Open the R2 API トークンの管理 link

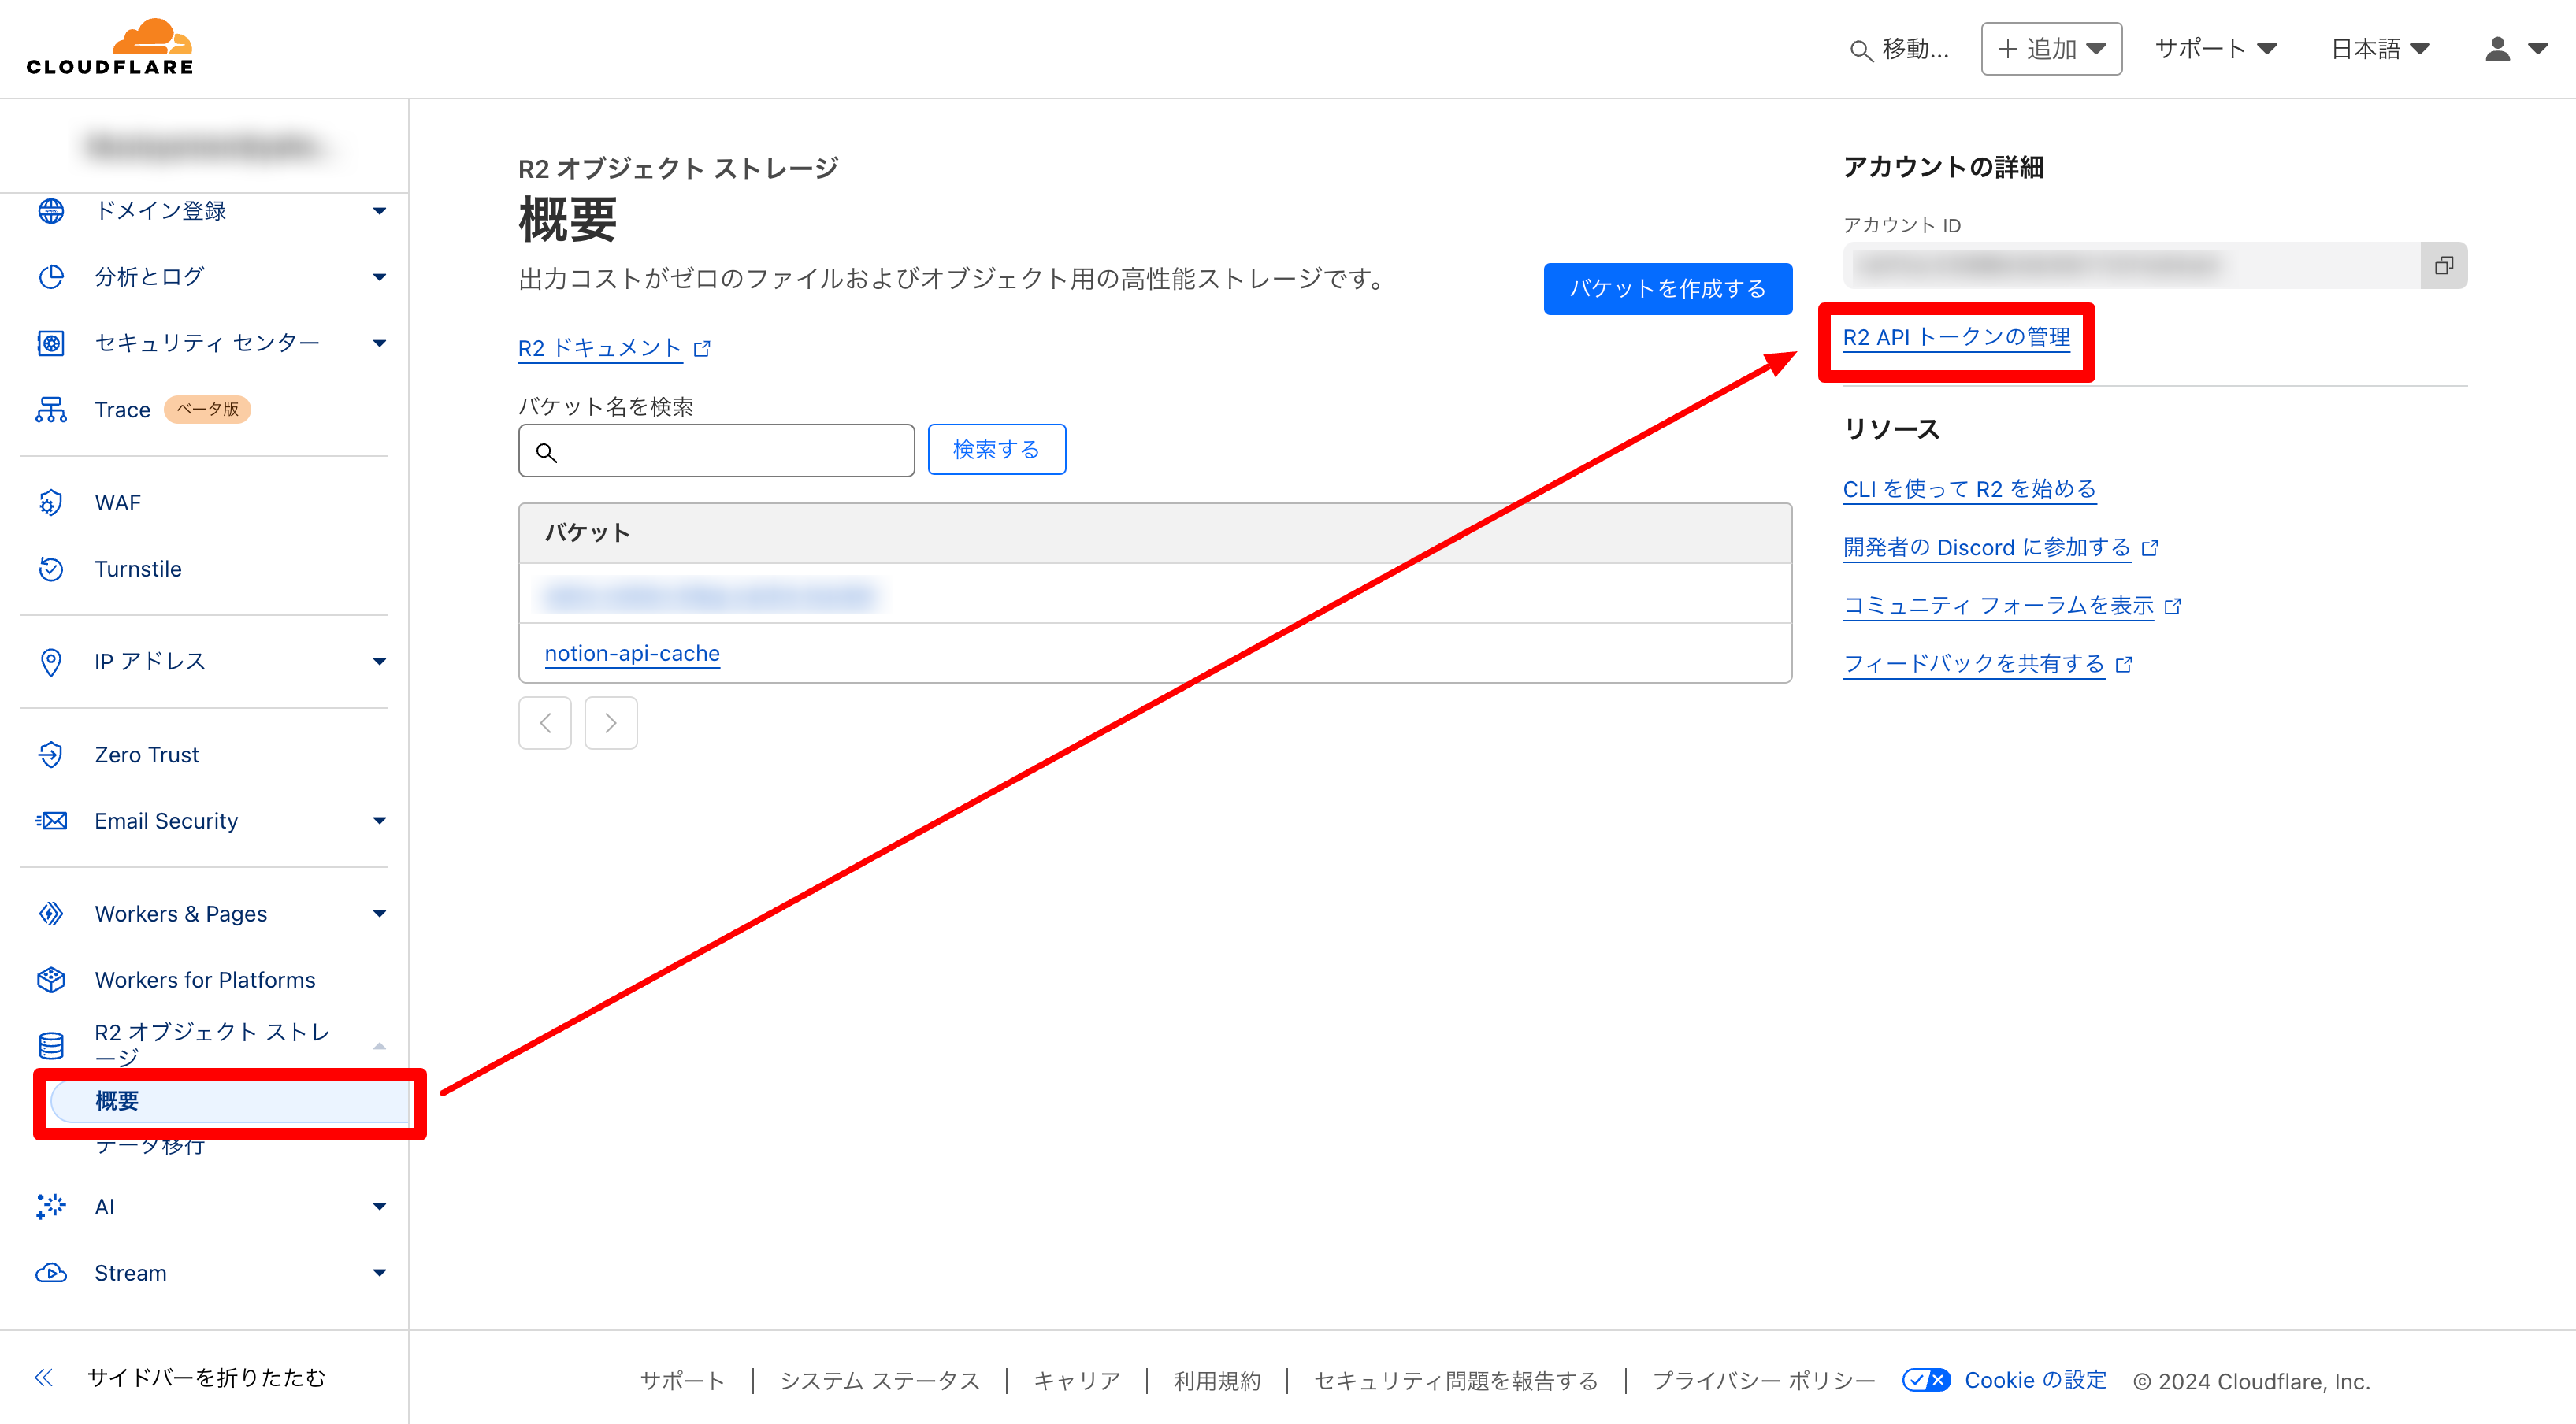point(1956,337)
